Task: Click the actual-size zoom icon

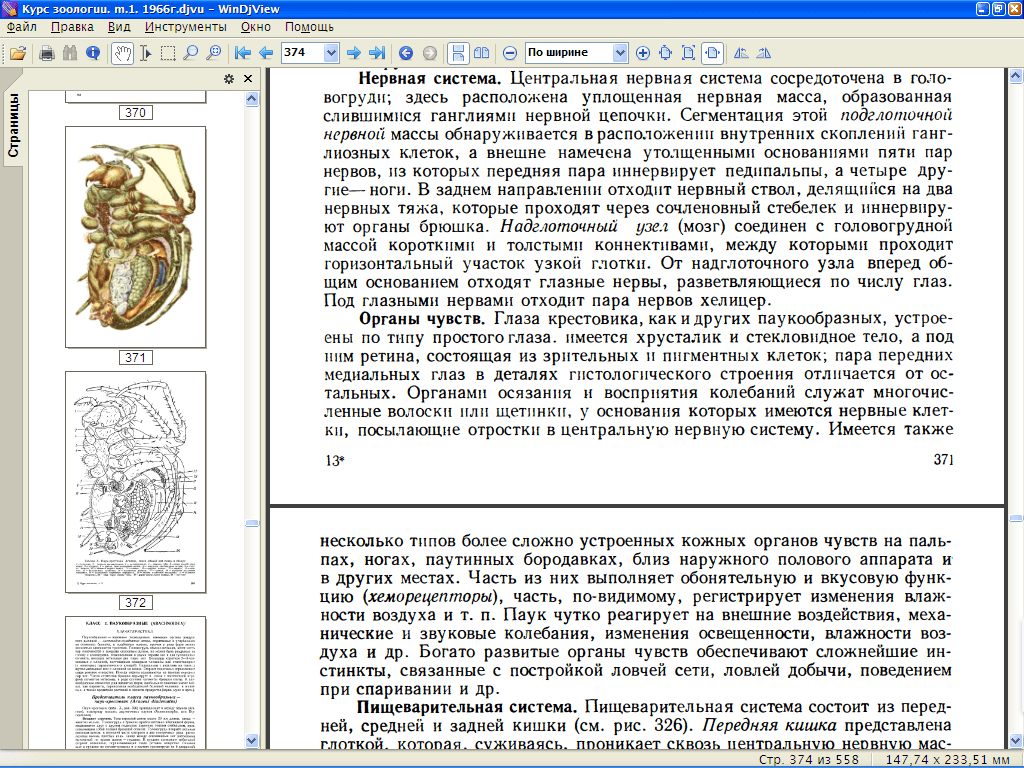Action: pyautogui.click(x=688, y=53)
